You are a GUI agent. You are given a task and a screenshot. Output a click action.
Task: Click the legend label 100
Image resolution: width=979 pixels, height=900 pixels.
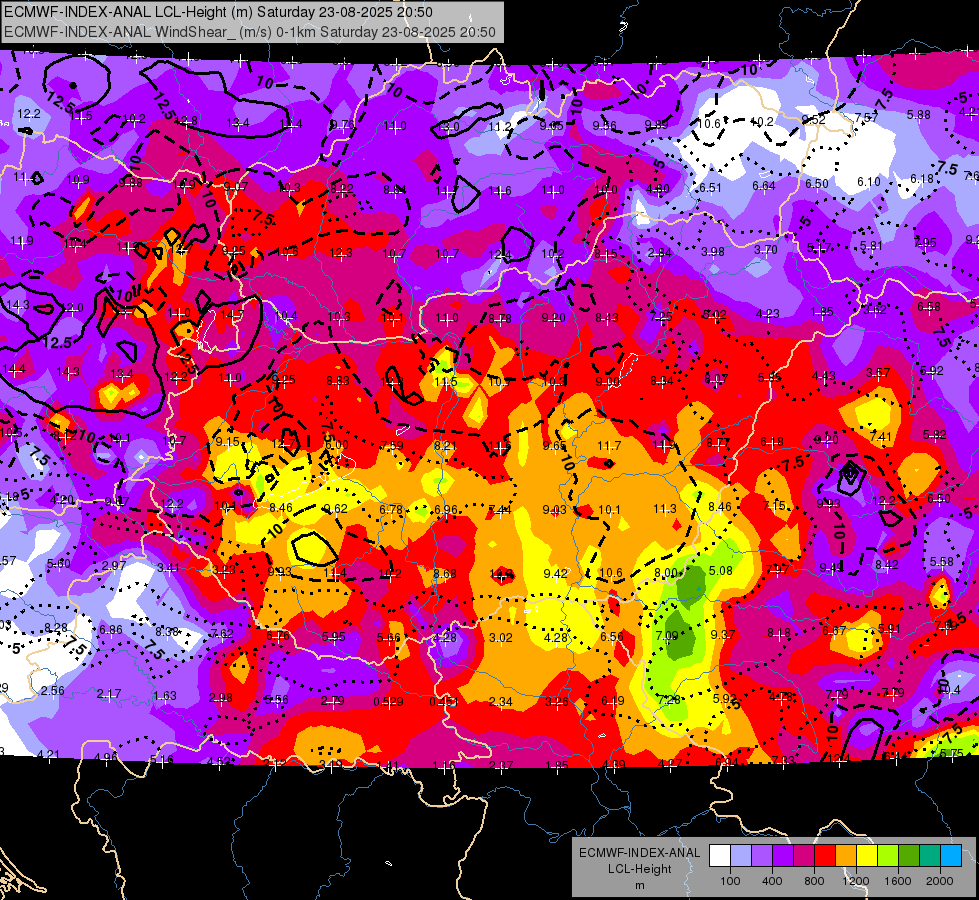(x=730, y=881)
